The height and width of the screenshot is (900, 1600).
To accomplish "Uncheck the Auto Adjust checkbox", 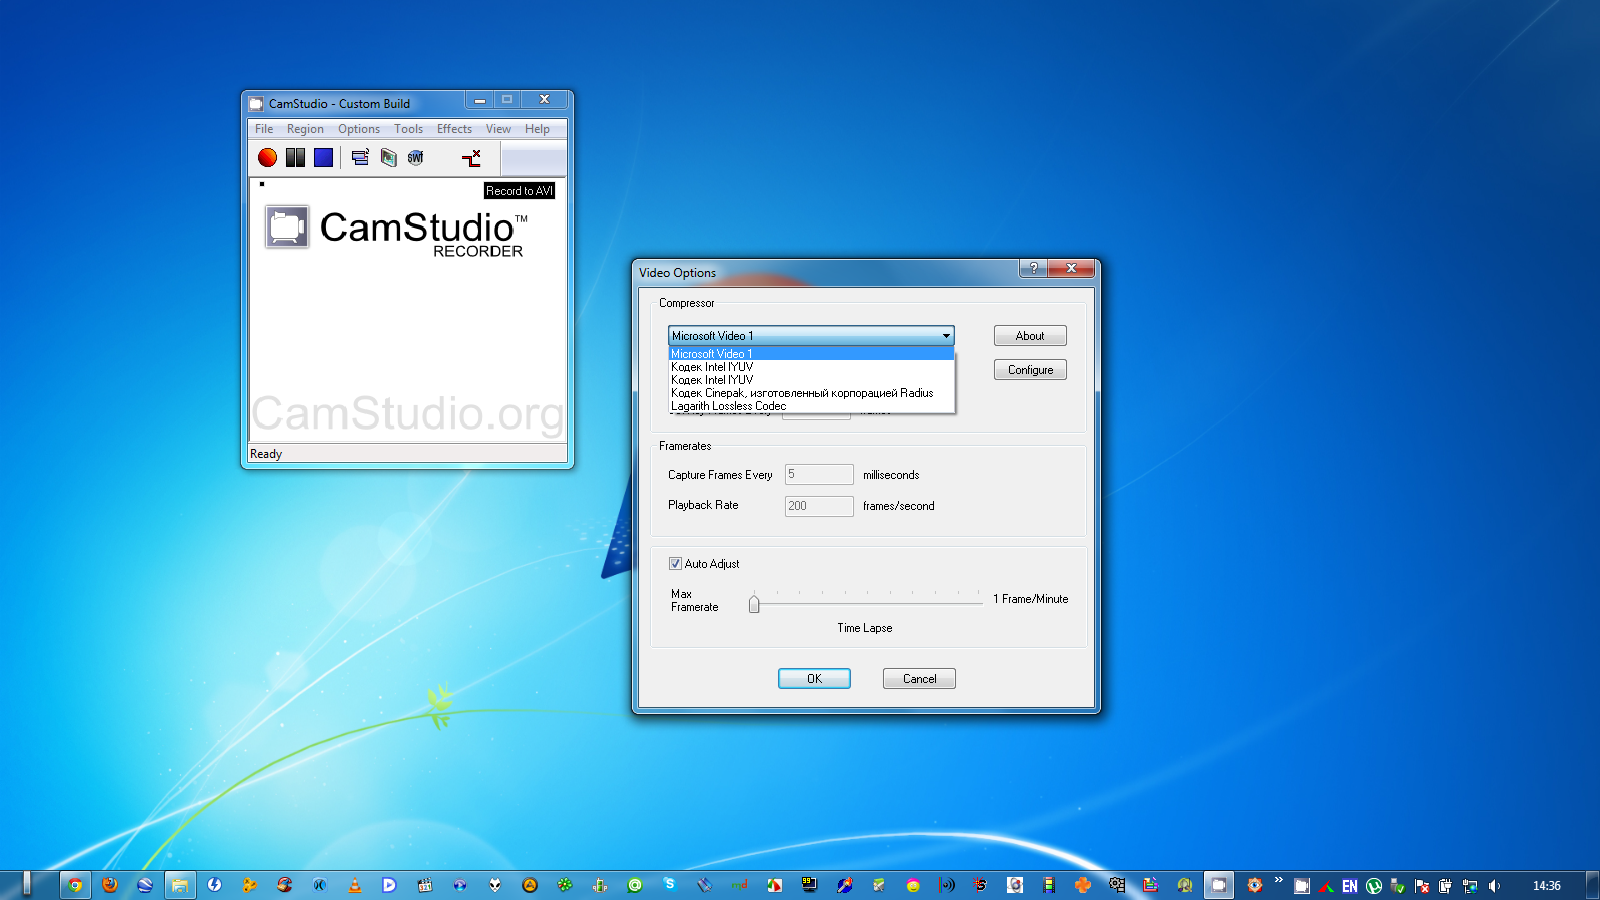I will 675,564.
